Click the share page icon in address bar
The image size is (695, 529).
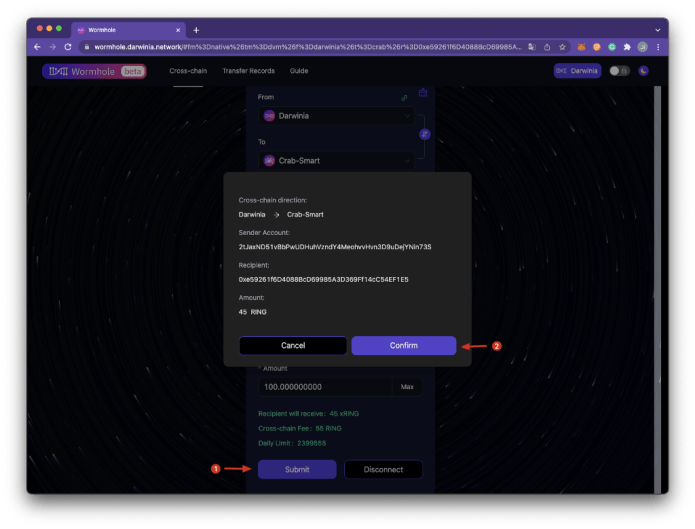[x=547, y=47]
